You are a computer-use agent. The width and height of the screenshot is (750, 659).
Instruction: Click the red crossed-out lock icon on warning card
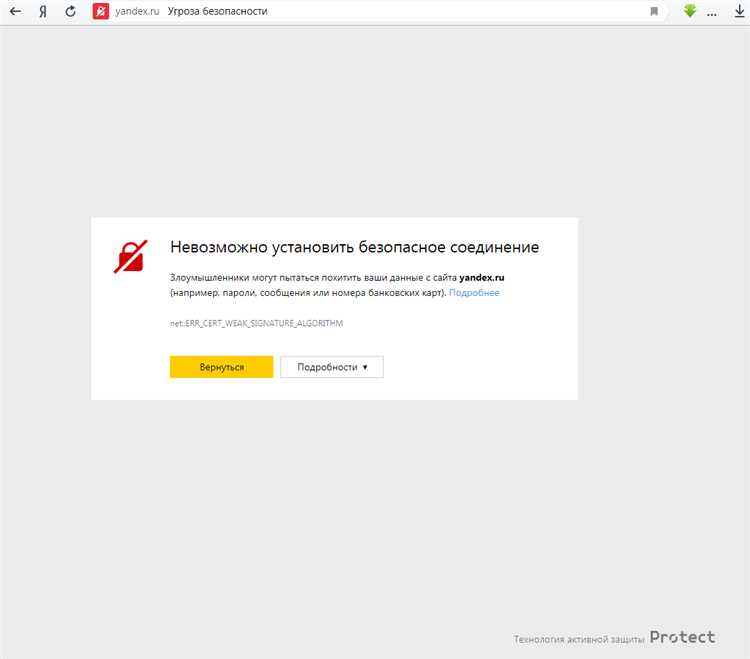pyautogui.click(x=131, y=256)
